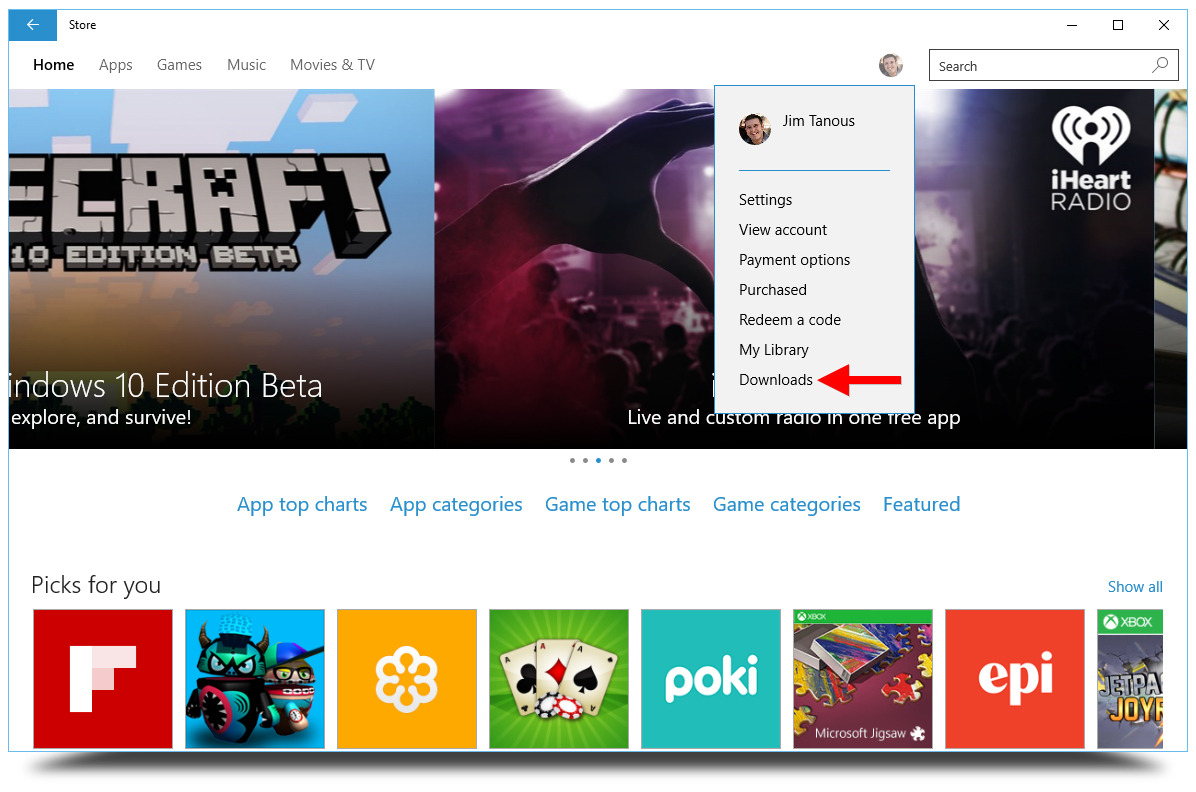Viewport: 1196px width, 792px height.
Task: Open the Flipboard app tile
Action: click(x=103, y=678)
